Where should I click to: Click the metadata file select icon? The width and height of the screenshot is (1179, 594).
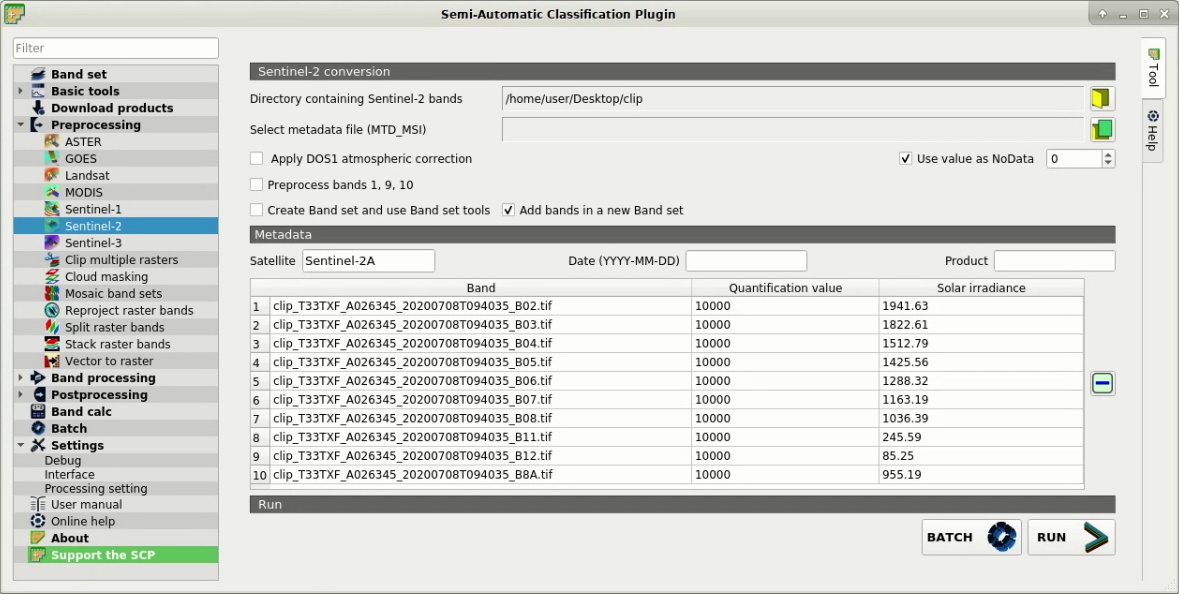tap(1102, 129)
